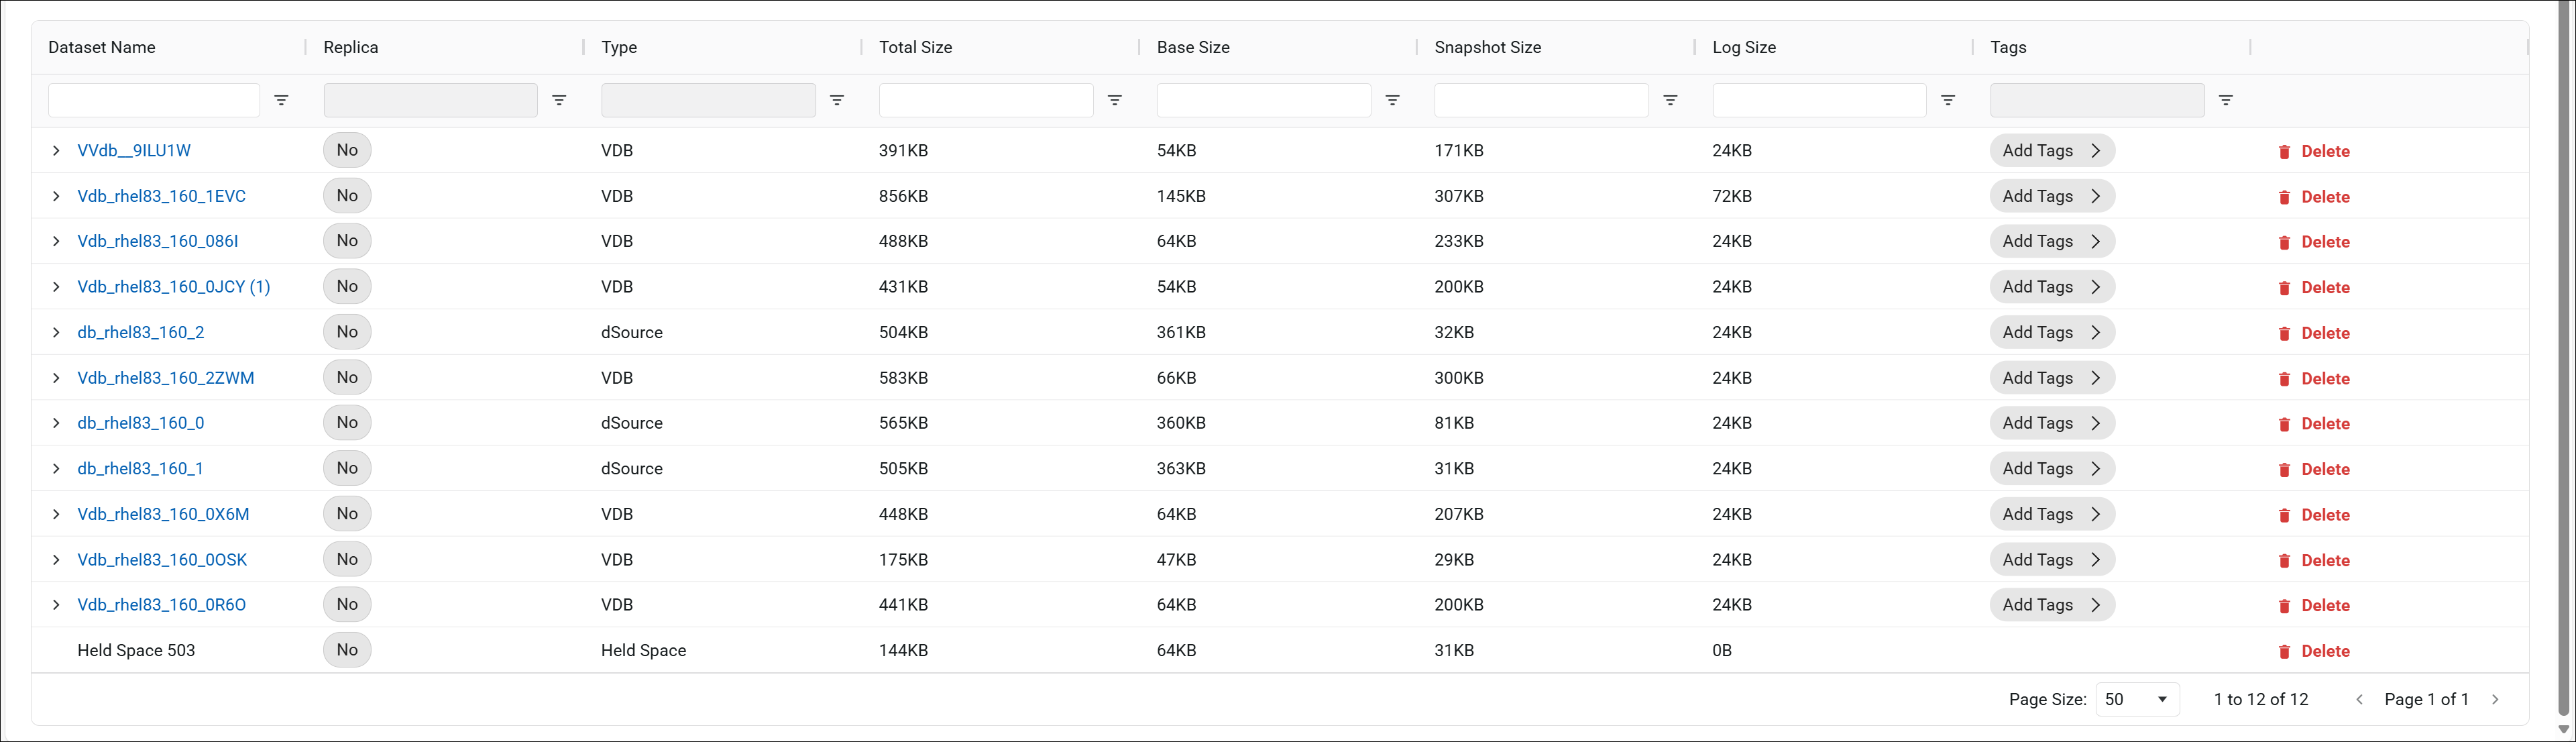Delete the Vdb_rhel83_160_0OSK dataset
The image size is (2576, 742).
2314,561
